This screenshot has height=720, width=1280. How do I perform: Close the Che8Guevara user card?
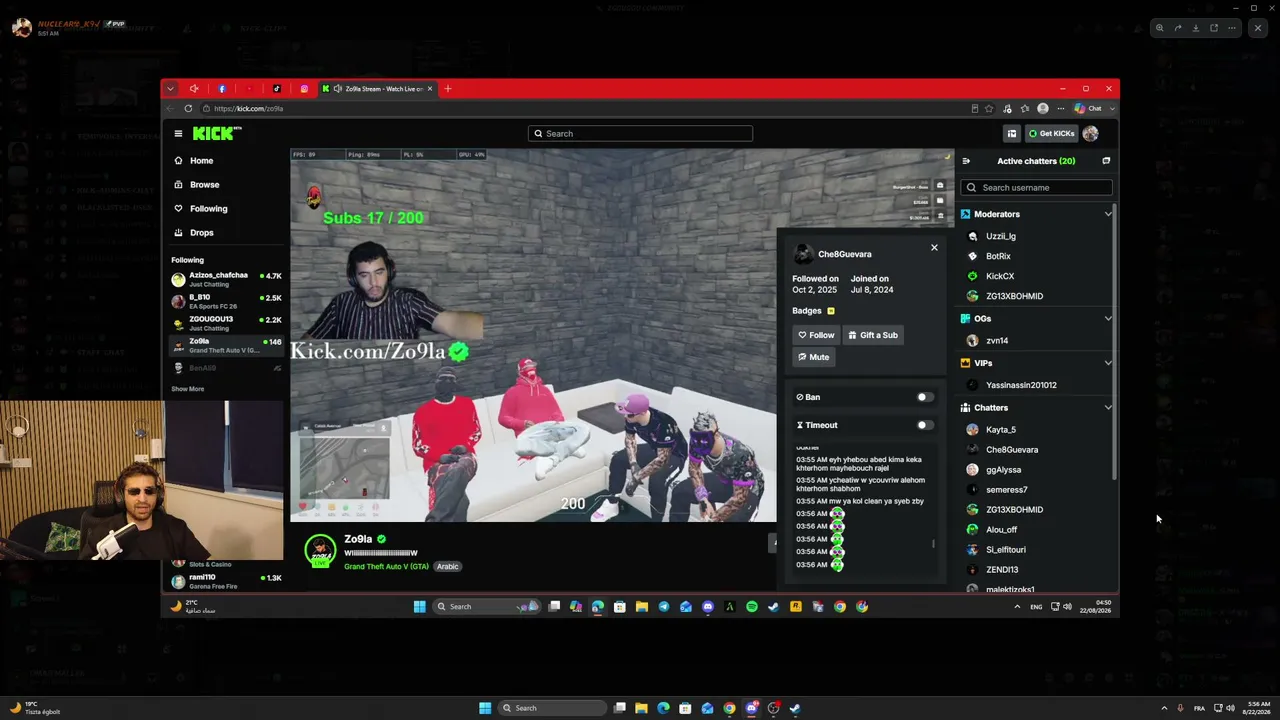[934, 247]
